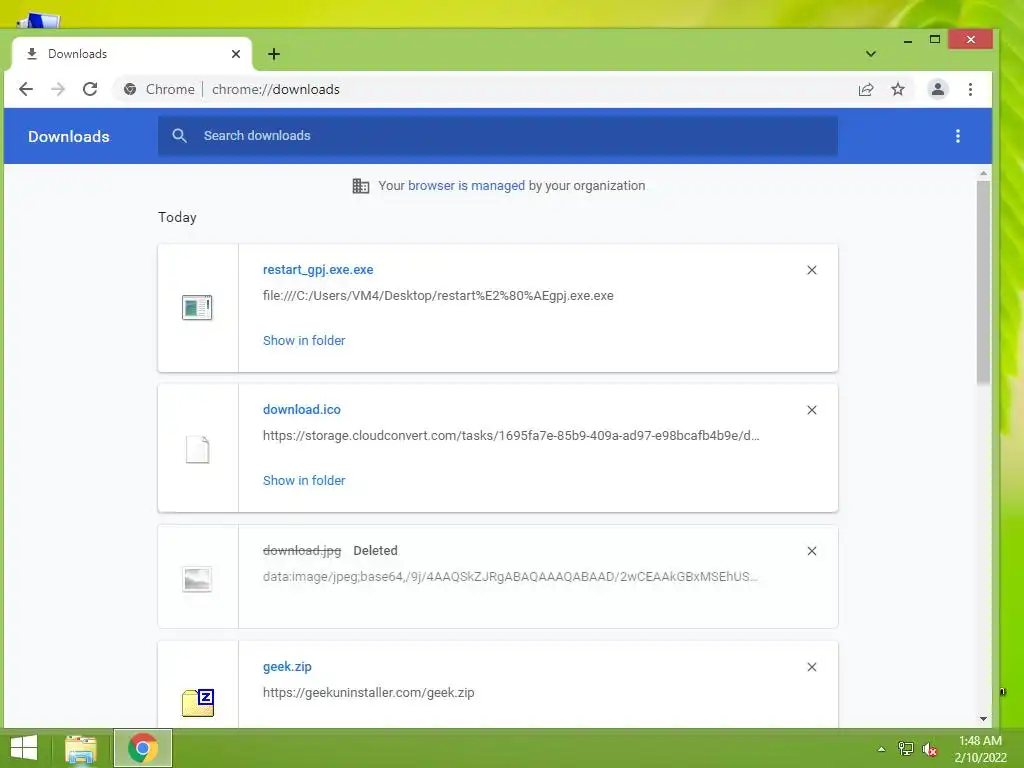The height and width of the screenshot is (768, 1024).
Task: Maximize the Chrome window
Action: point(935,40)
